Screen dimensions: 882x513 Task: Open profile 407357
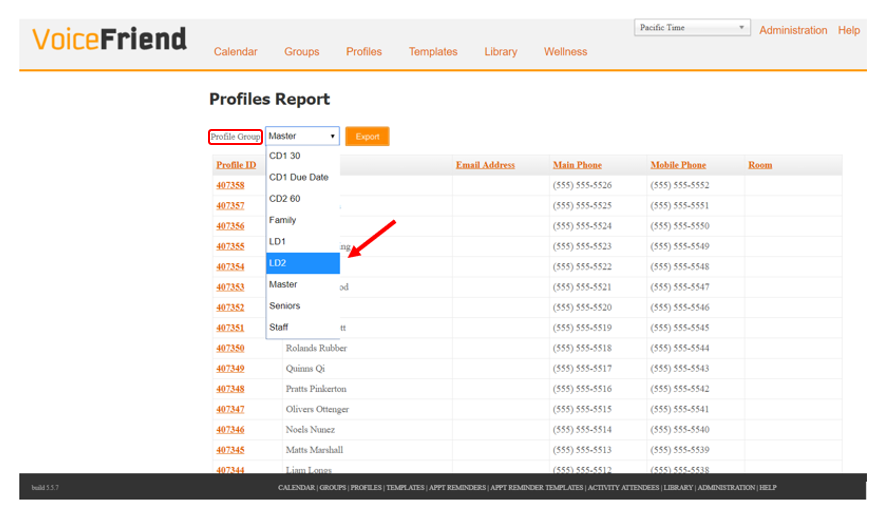(x=230, y=205)
